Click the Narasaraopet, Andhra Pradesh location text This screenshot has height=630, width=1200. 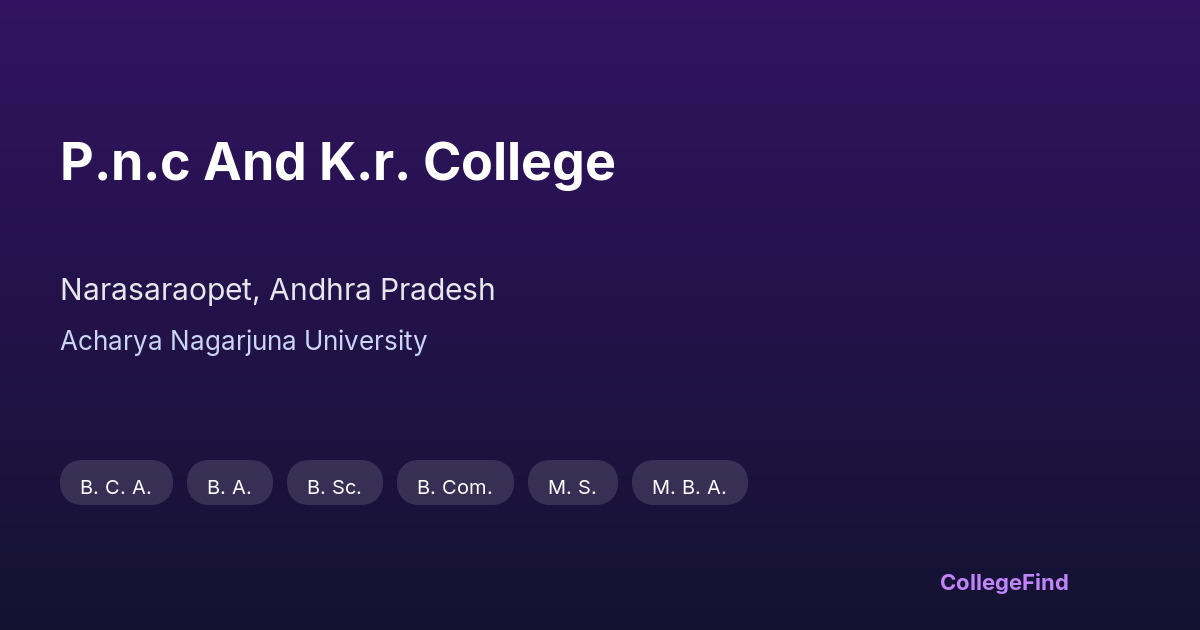(277, 290)
